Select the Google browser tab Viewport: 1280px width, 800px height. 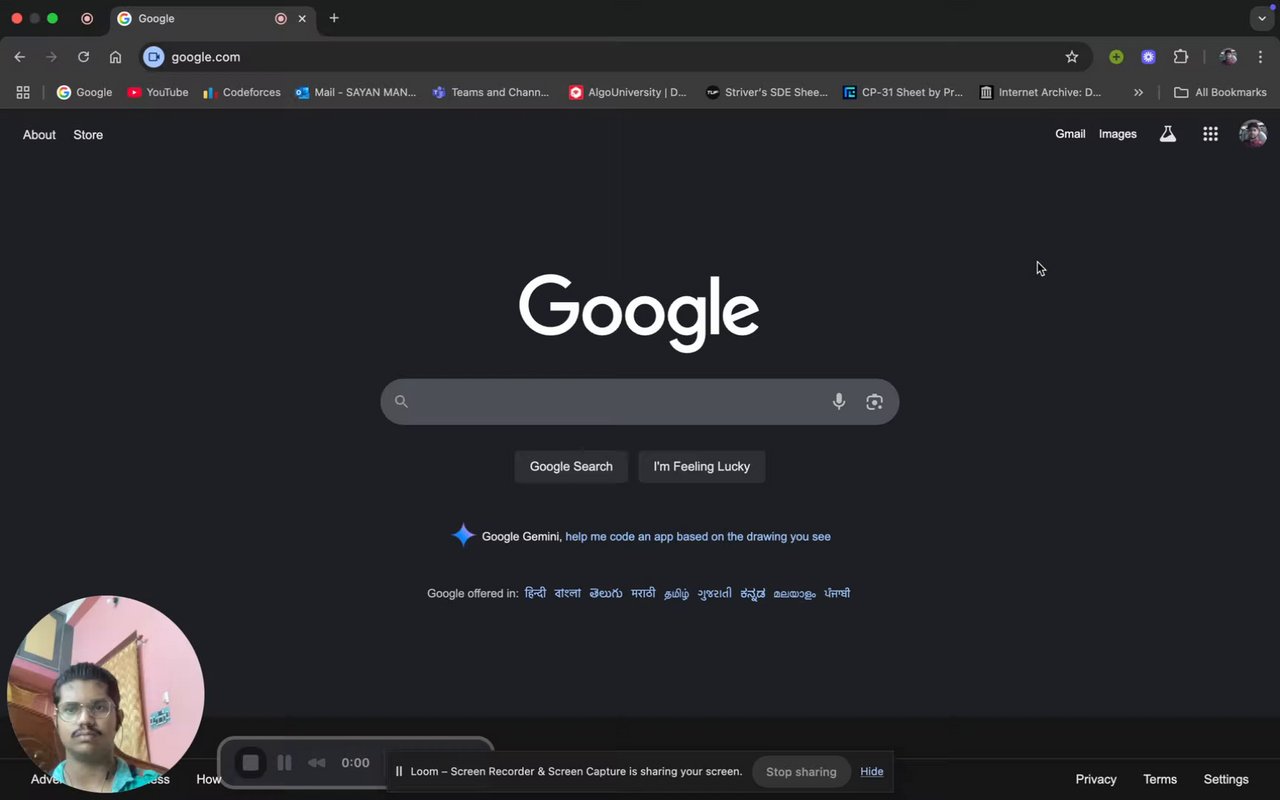pyautogui.click(x=212, y=18)
